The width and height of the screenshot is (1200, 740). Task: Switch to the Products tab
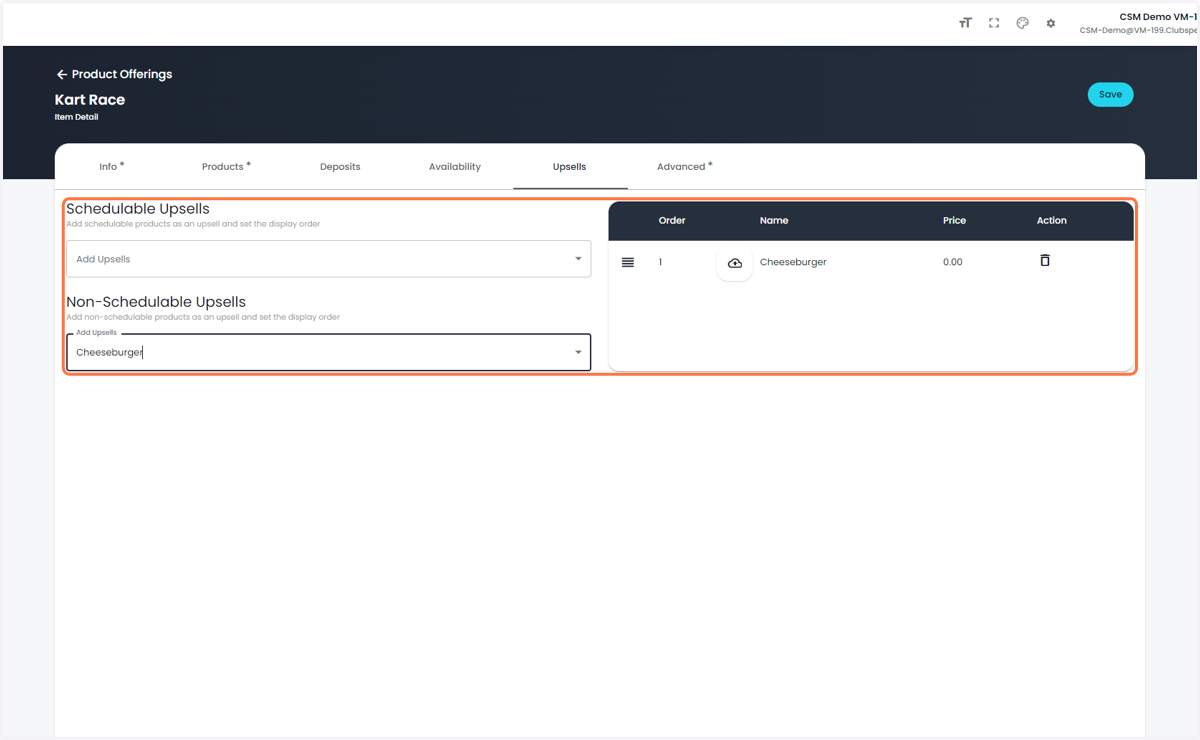226,167
